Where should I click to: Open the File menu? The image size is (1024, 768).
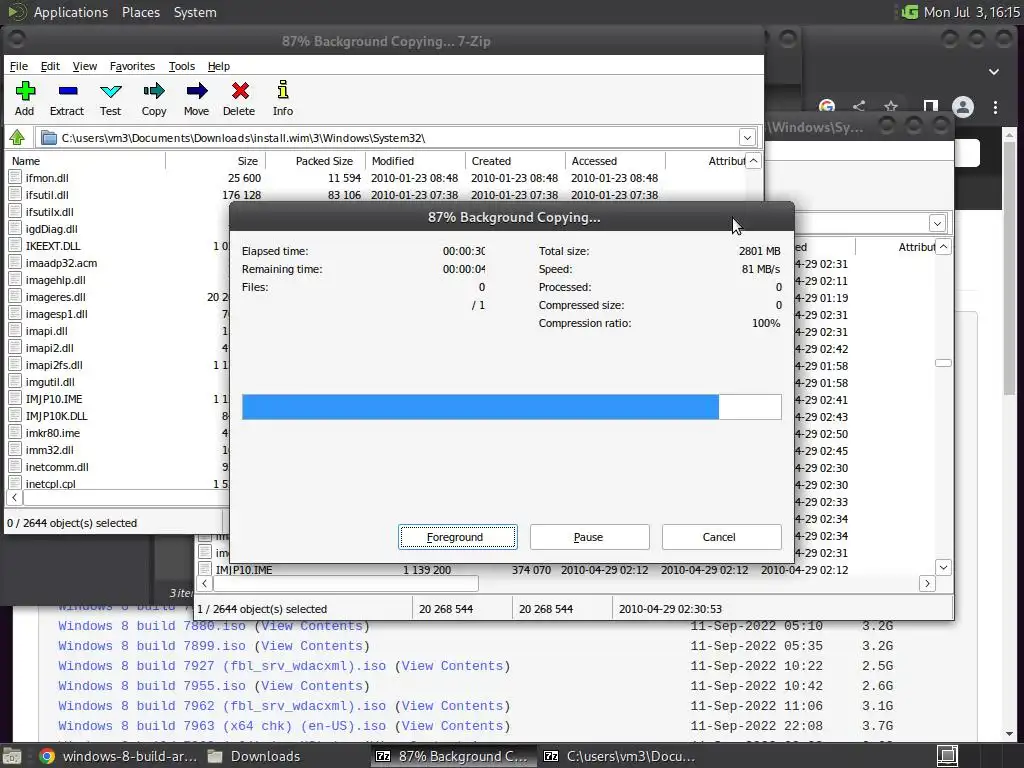pos(19,66)
